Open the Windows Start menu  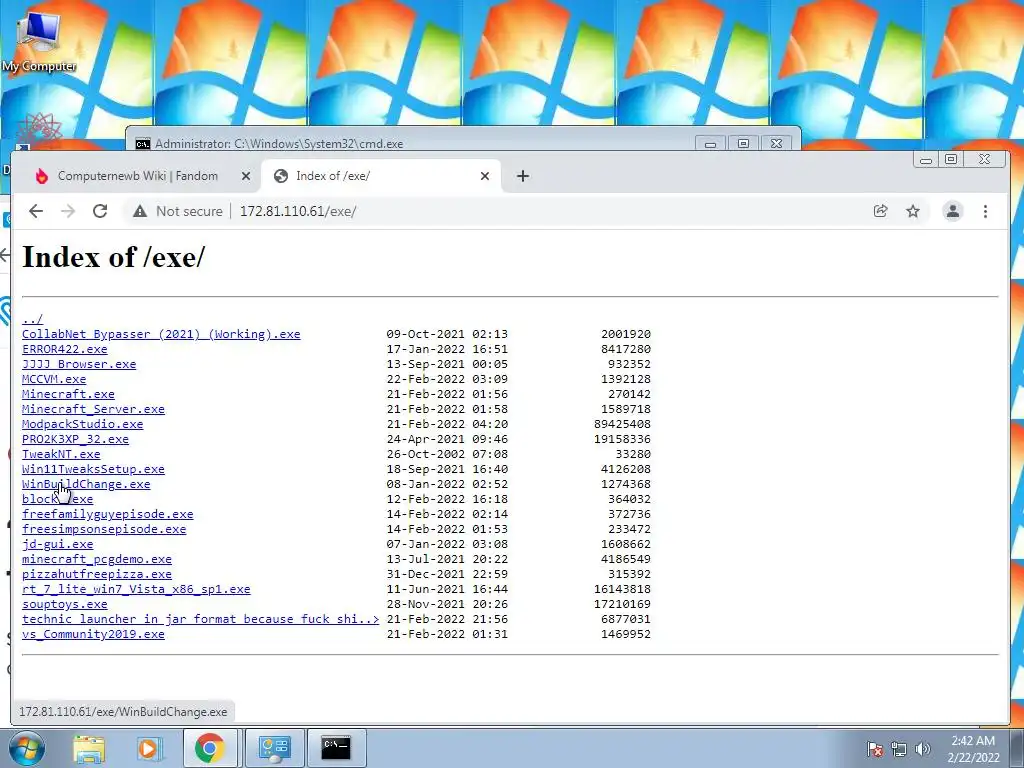(x=27, y=748)
